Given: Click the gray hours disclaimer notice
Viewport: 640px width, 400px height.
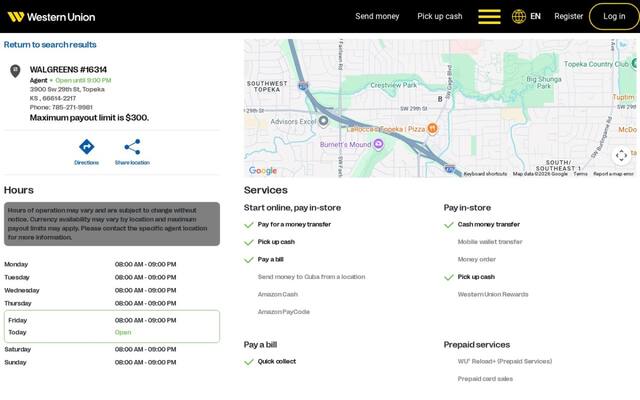Looking at the screenshot, I should 112,224.
